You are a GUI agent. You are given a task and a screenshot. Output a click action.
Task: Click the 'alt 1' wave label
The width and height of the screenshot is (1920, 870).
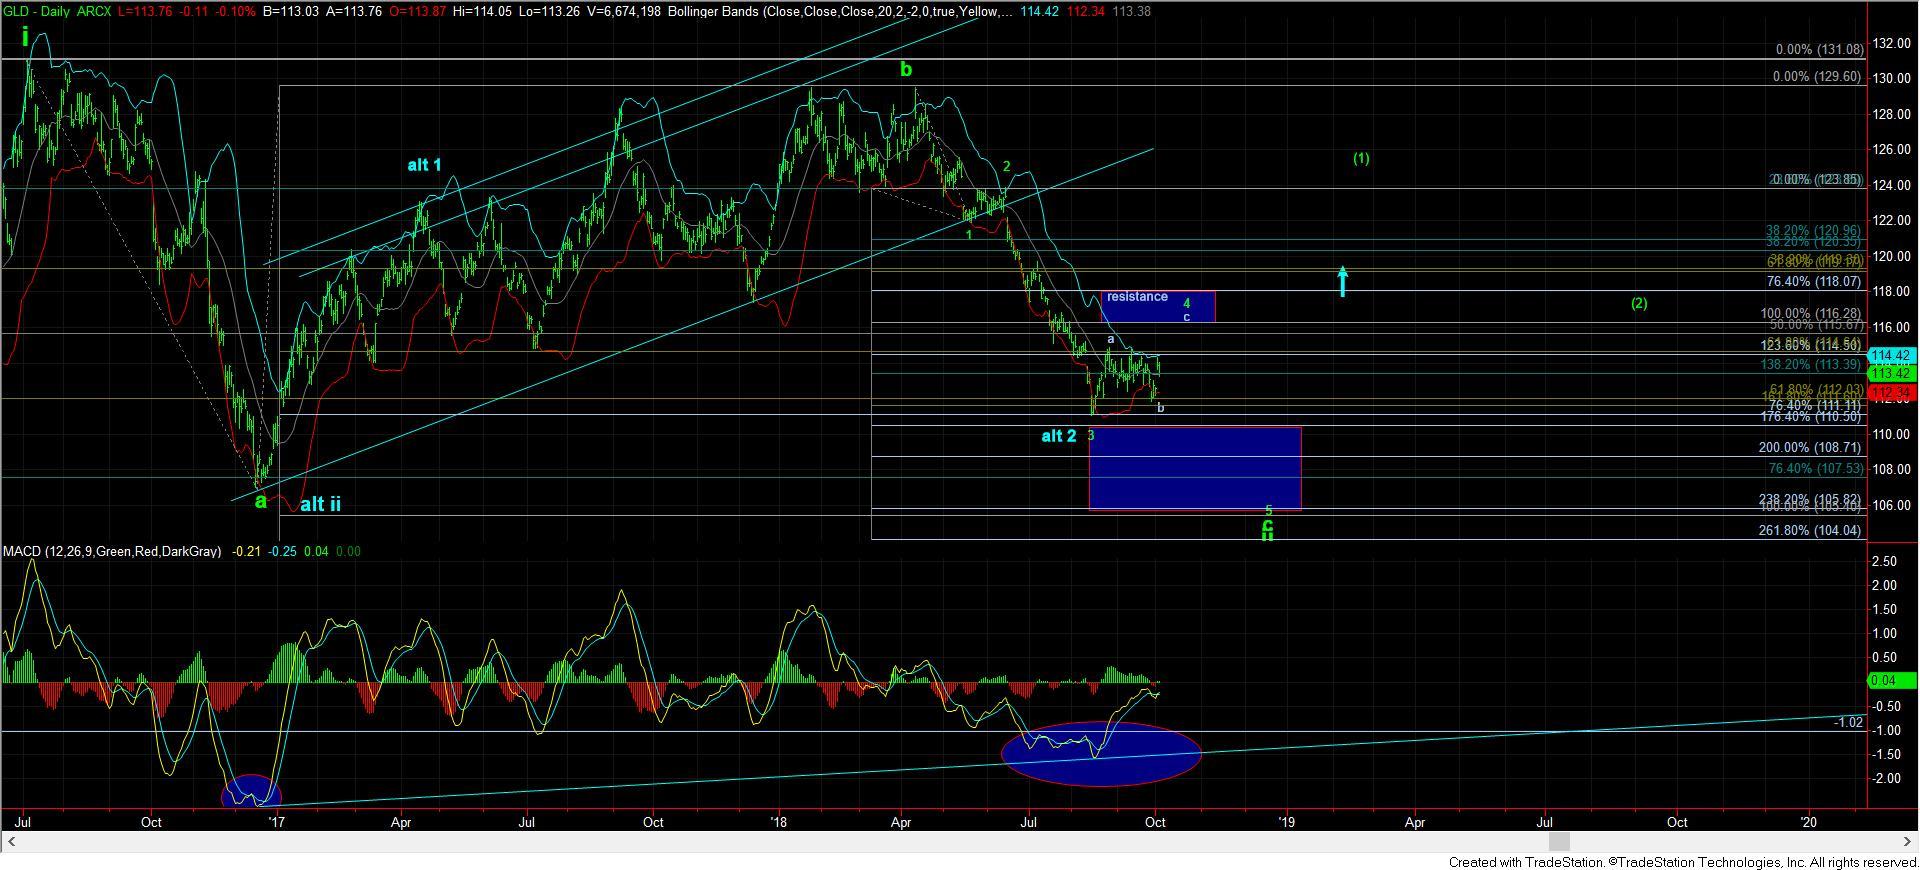424,165
